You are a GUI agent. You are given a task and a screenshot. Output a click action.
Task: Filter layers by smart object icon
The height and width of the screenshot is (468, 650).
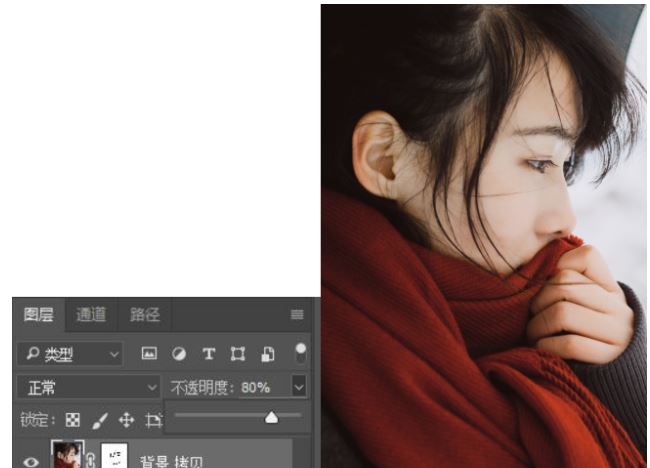point(268,354)
